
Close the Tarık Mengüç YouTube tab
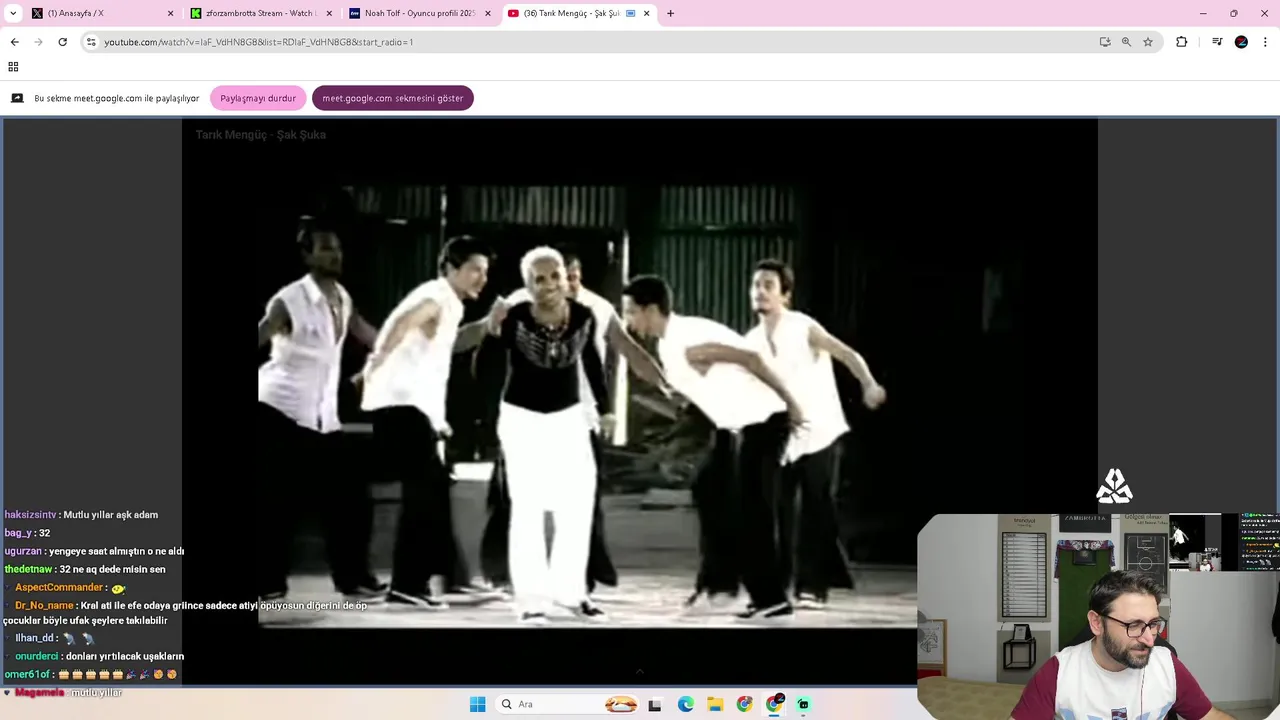tap(647, 13)
